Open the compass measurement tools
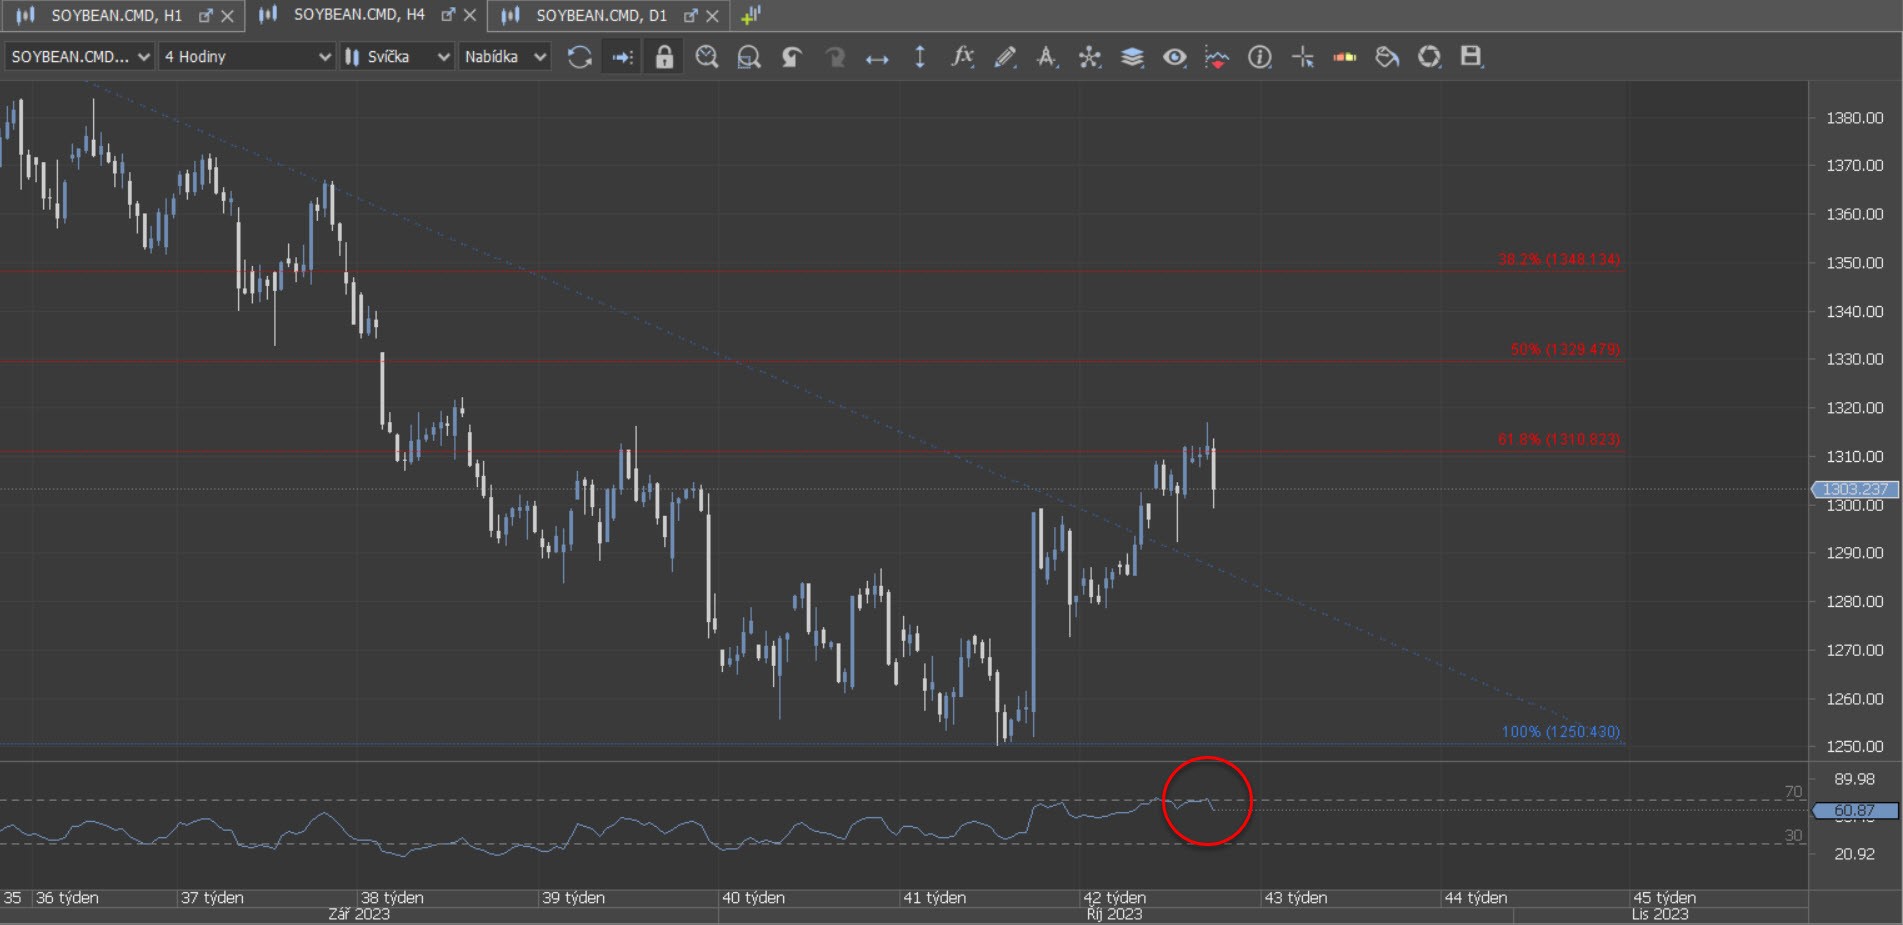This screenshot has width=1903, height=925. click(1089, 57)
